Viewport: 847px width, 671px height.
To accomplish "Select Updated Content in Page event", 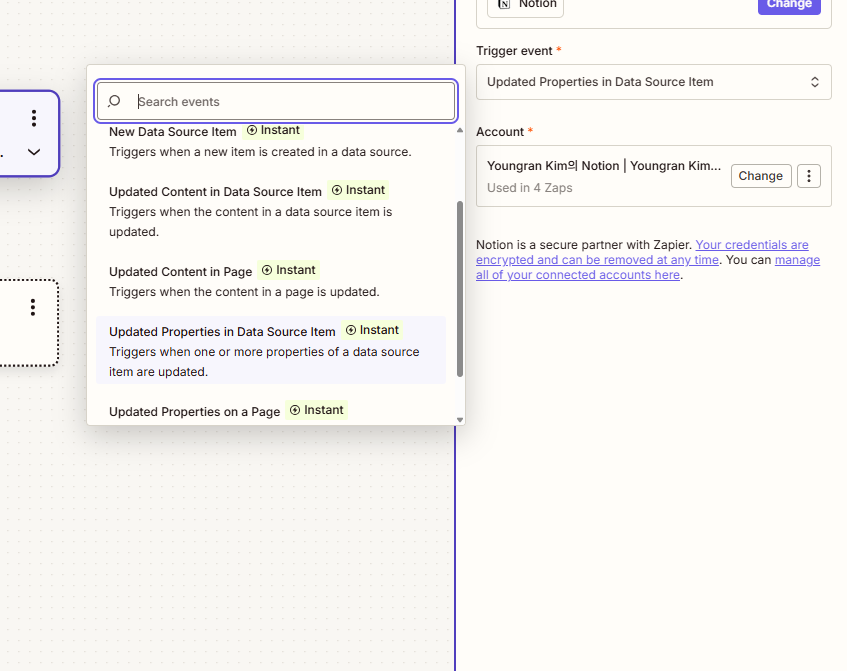I will [x=271, y=281].
